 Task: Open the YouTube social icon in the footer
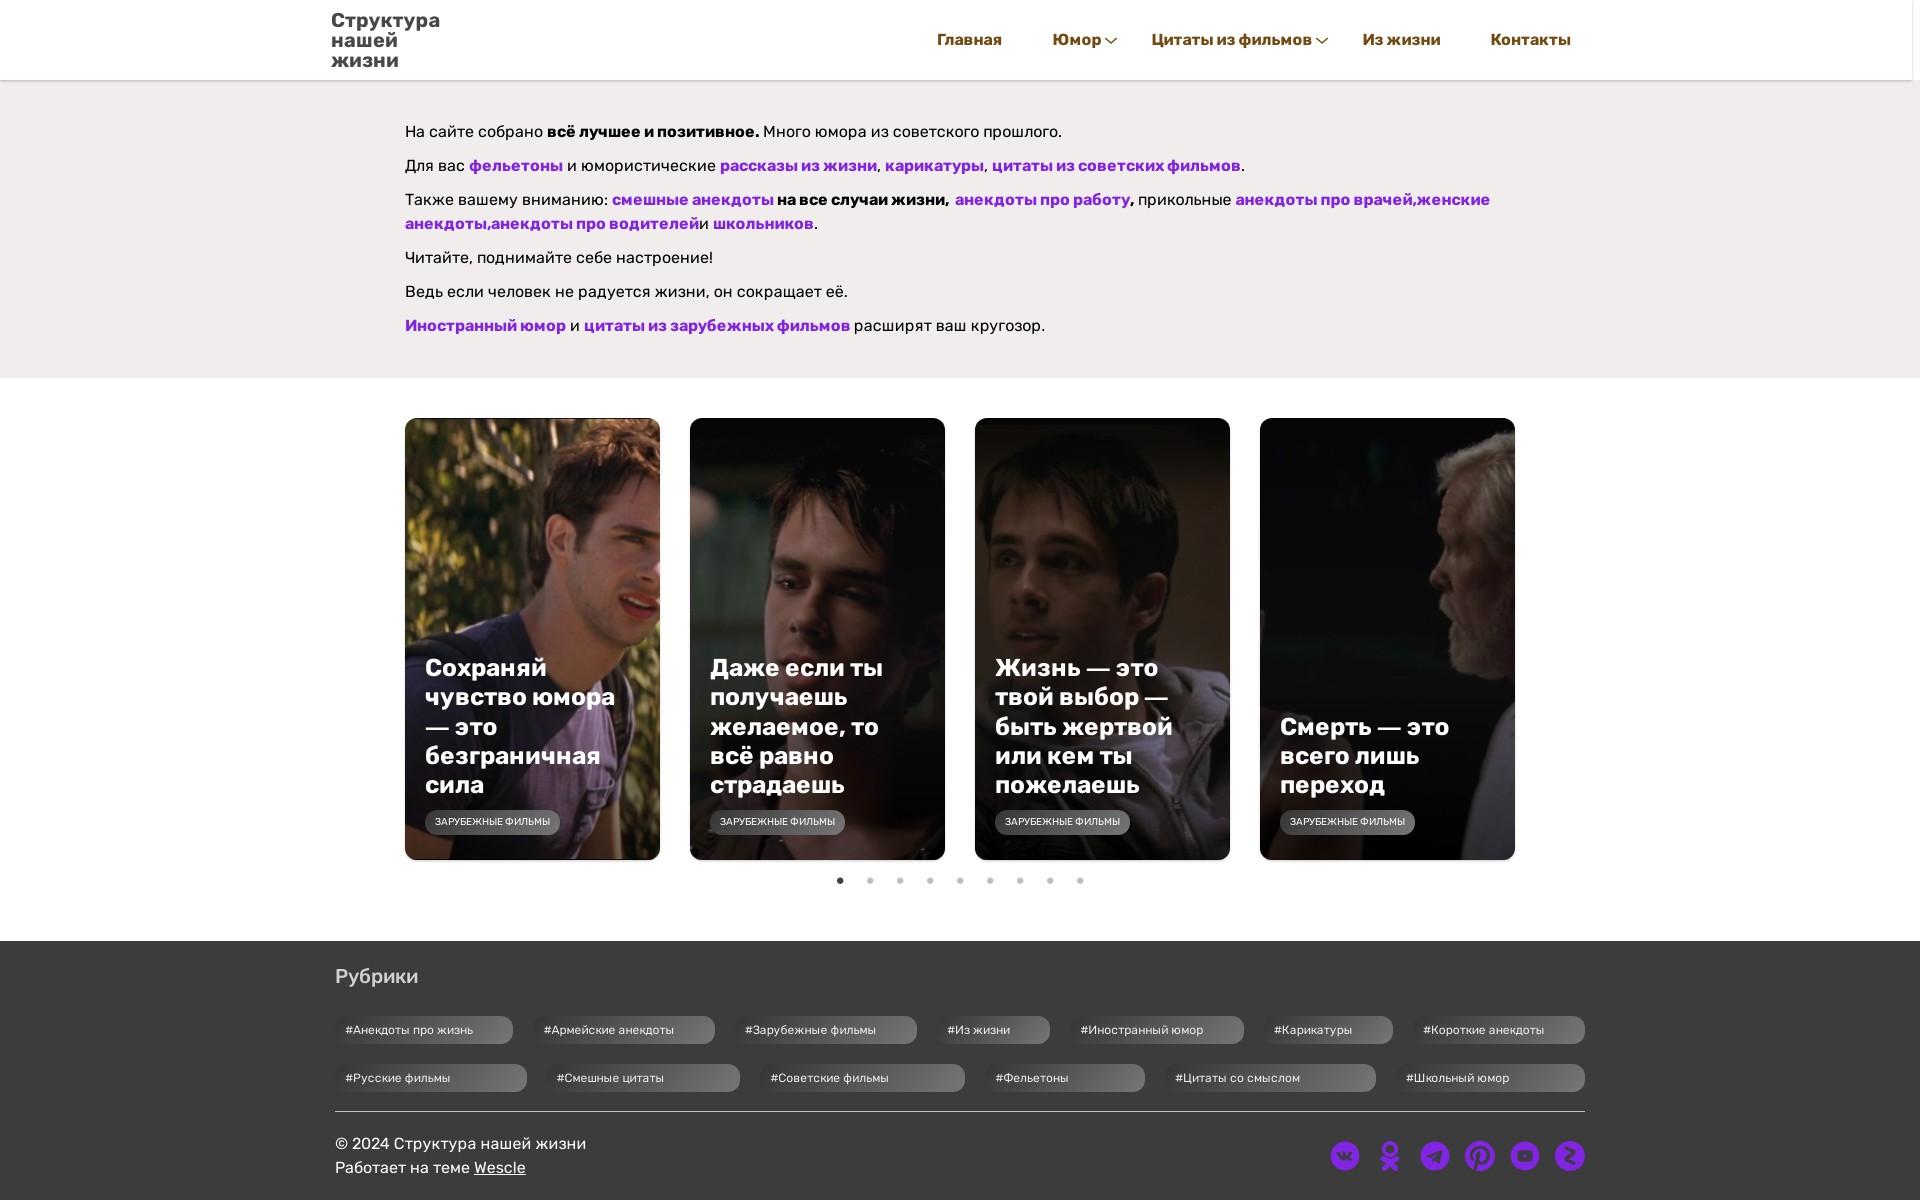coord(1525,1156)
